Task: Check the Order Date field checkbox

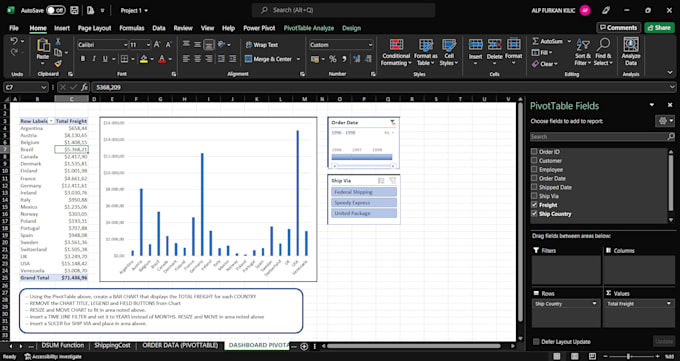Action: click(x=534, y=178)
